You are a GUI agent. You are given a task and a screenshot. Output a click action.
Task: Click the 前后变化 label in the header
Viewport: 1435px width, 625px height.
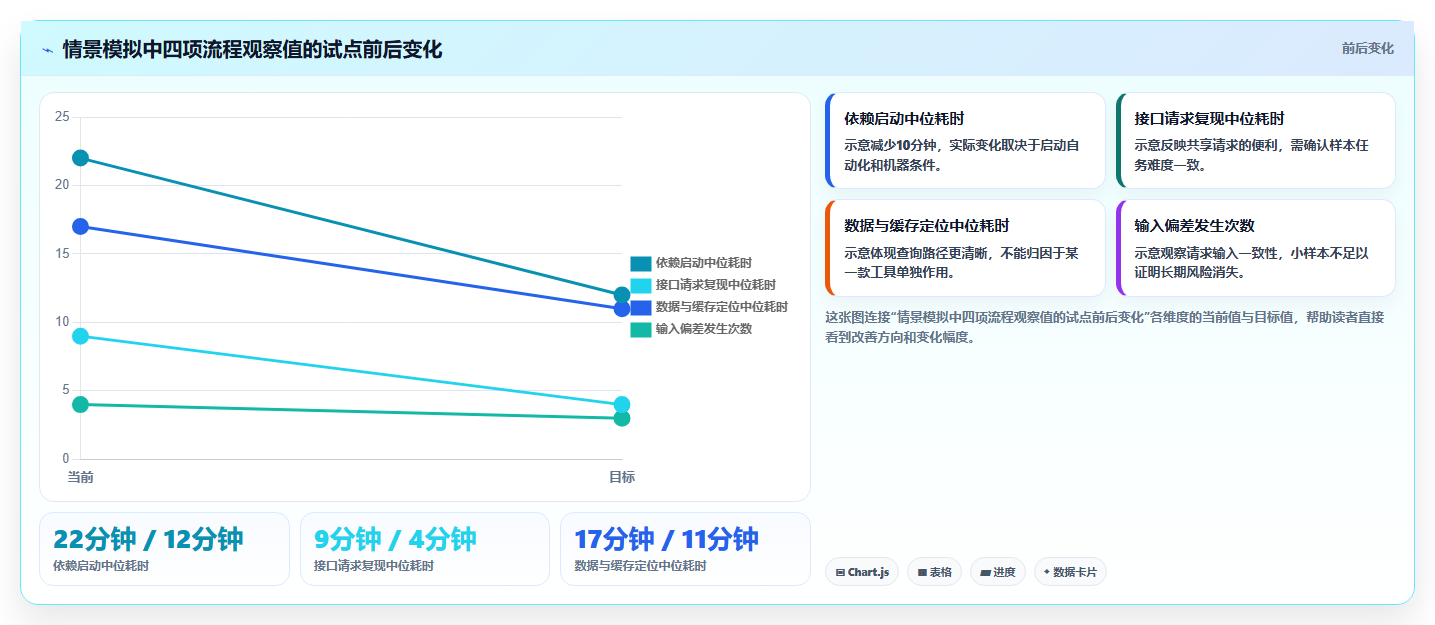pos(1367,48)
